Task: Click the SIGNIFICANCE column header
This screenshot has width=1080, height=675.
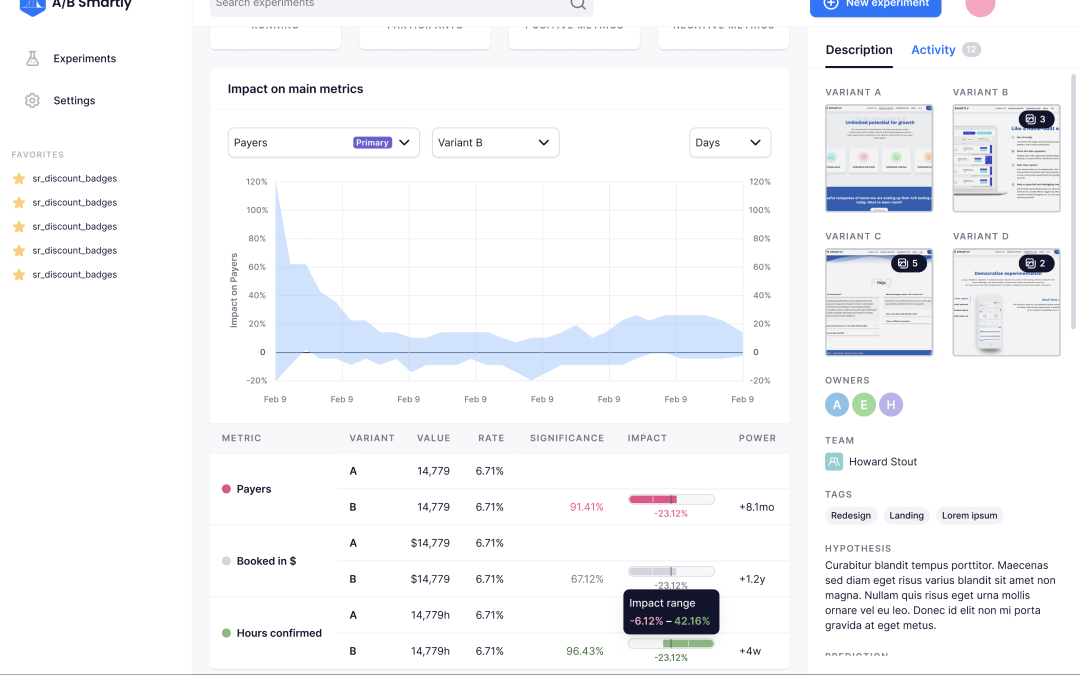Action: tap(566, 438)
